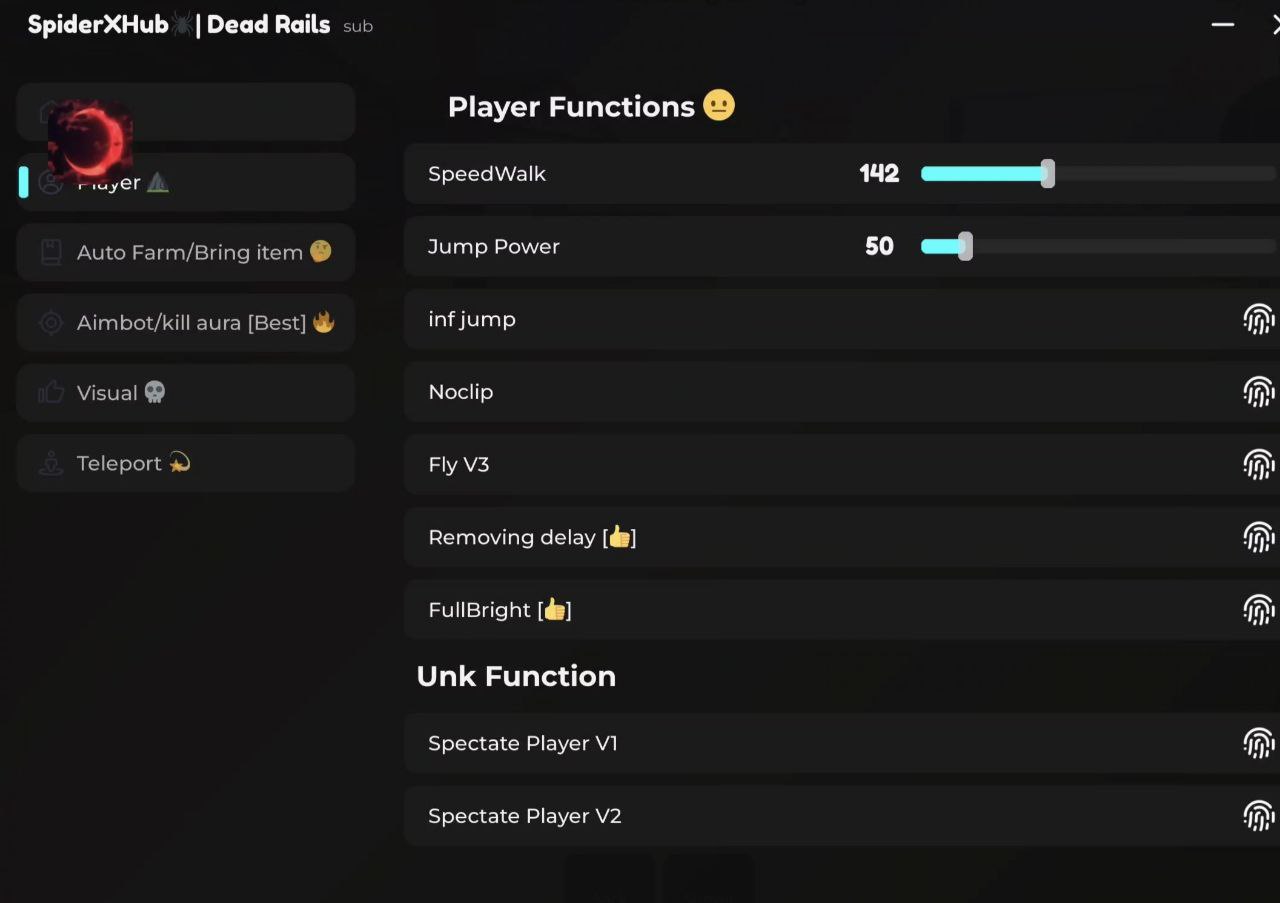Image resolution: width=1280 pixels, height=903 pixels.
Task: Click the user icon of the Player tab
Action: coord(50,183)
